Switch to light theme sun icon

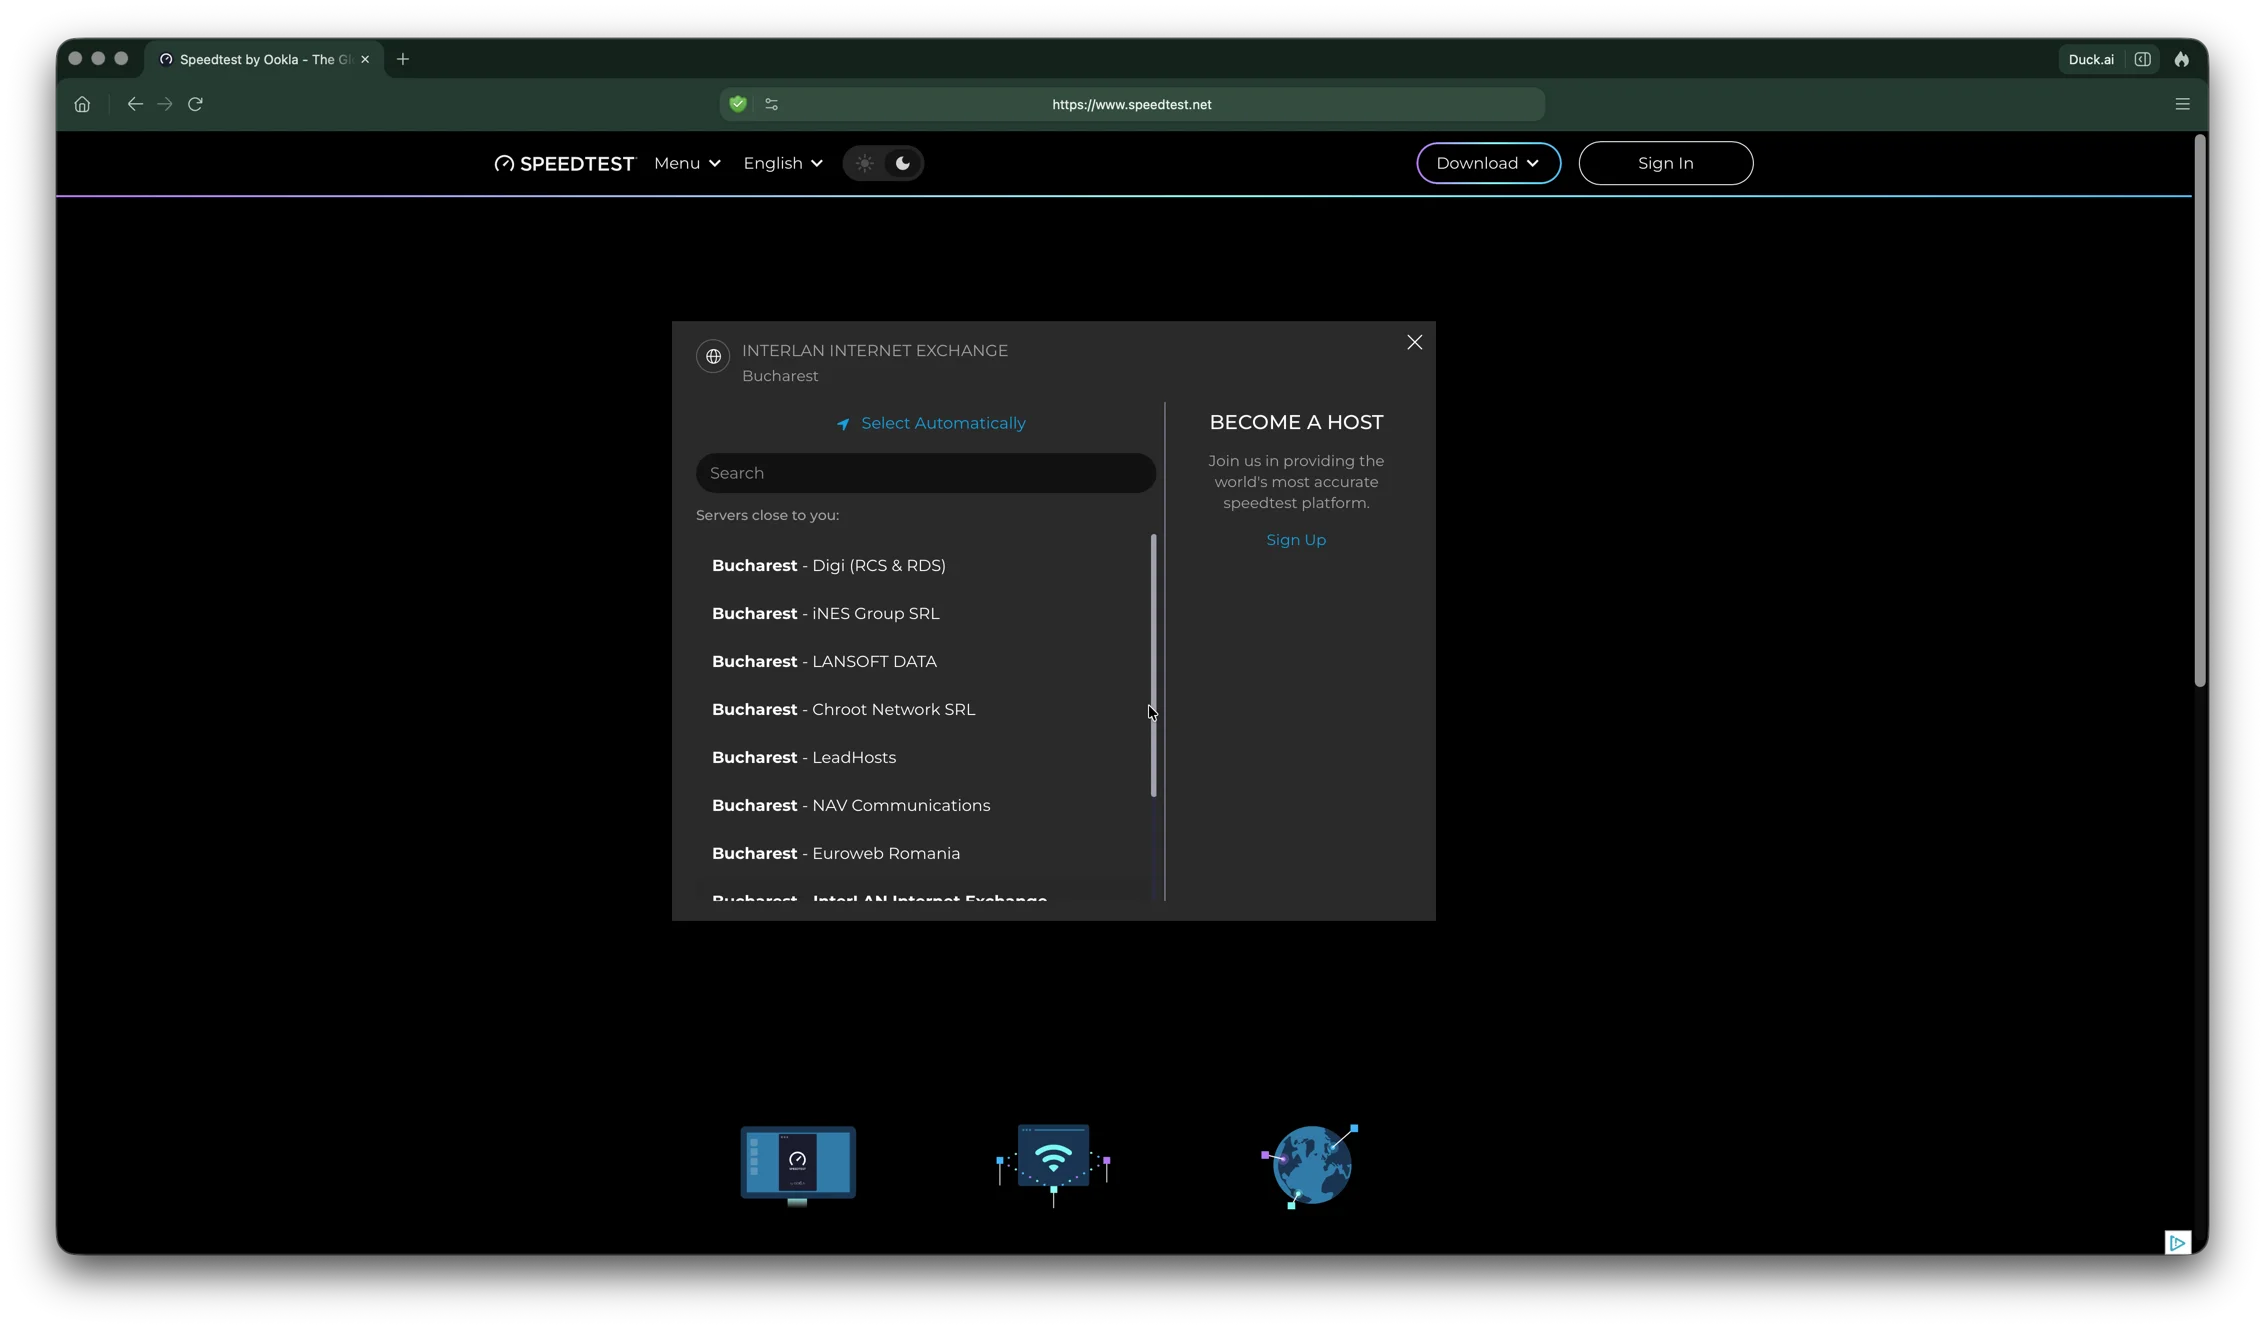coord(865,163)
